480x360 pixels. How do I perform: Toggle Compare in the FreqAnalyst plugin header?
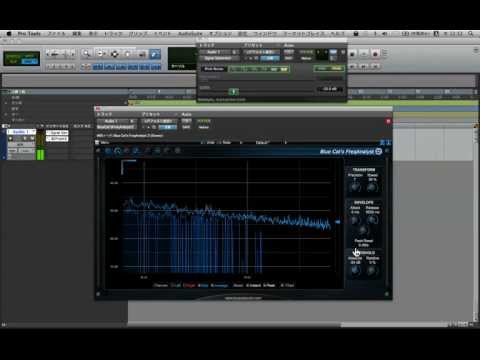(x=168, y=127)
